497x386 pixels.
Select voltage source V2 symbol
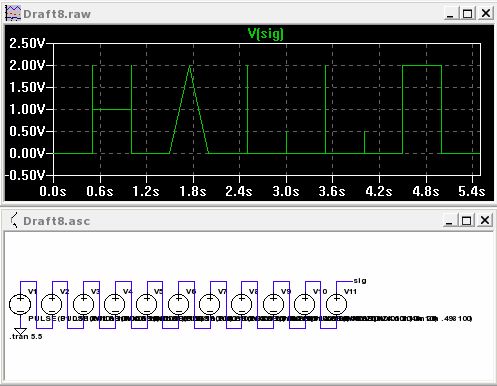tap(52, 304)
